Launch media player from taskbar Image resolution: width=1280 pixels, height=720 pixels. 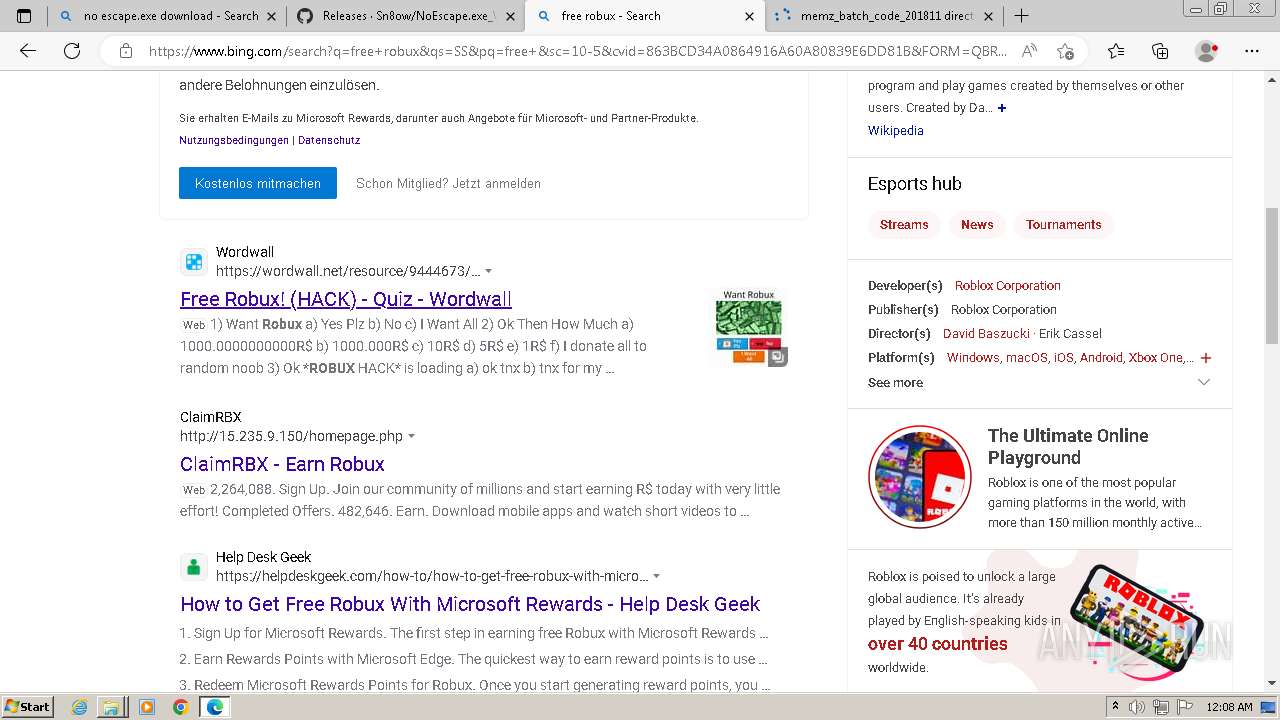click(x=147, y=707)
